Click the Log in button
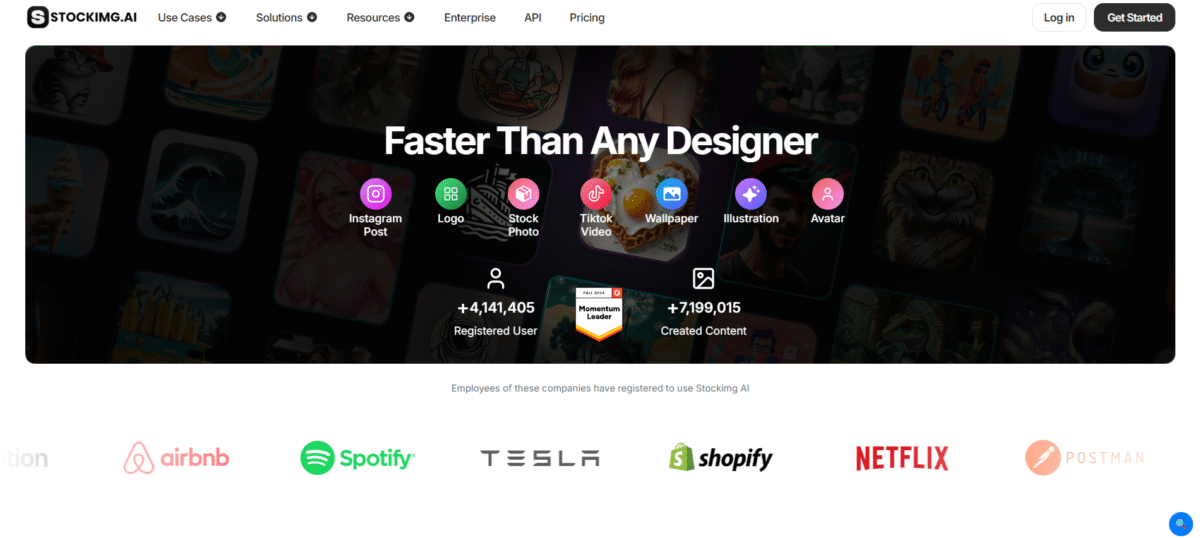 coord(1059,17)
